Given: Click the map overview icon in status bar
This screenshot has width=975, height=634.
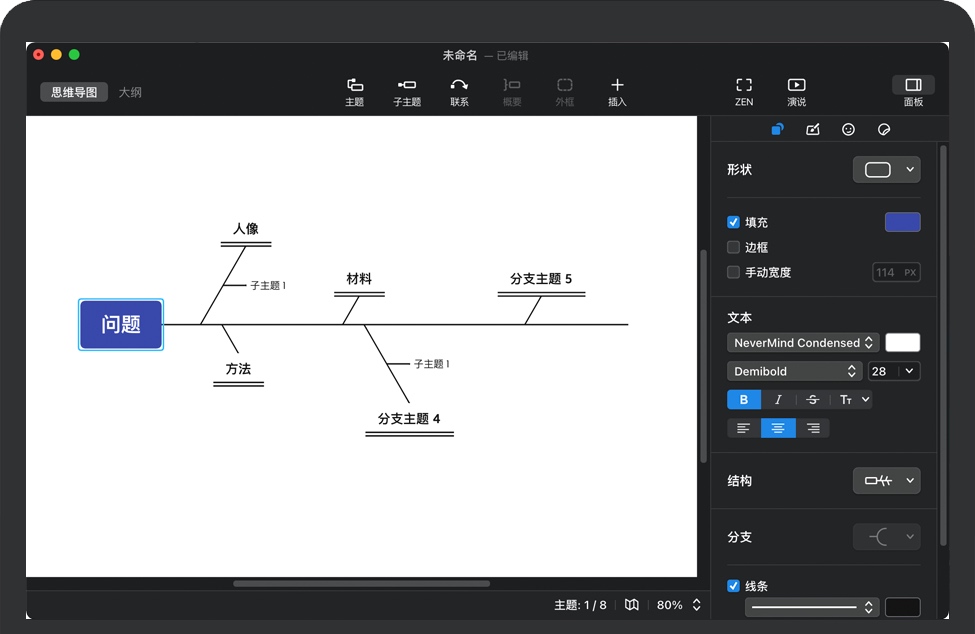Looking at the screenshot, I should (632, 605).
